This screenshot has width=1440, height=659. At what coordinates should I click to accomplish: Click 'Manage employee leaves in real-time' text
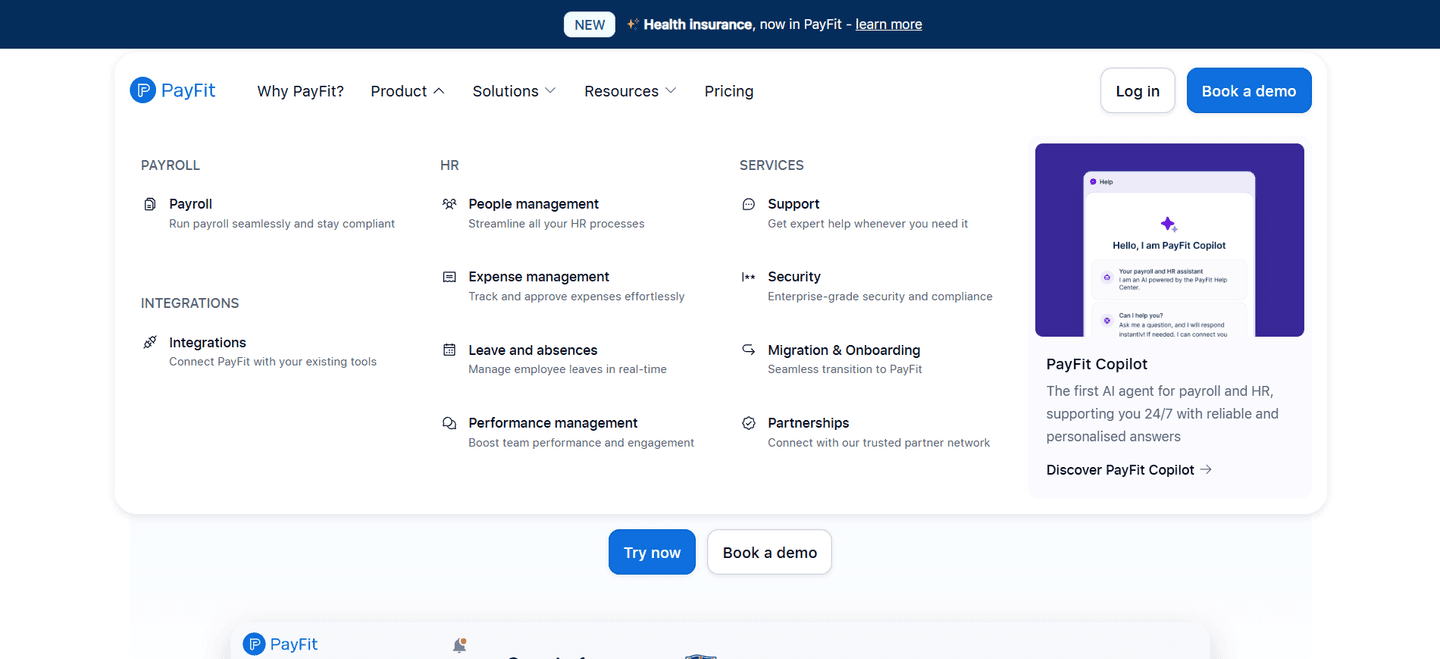point(567,370)
